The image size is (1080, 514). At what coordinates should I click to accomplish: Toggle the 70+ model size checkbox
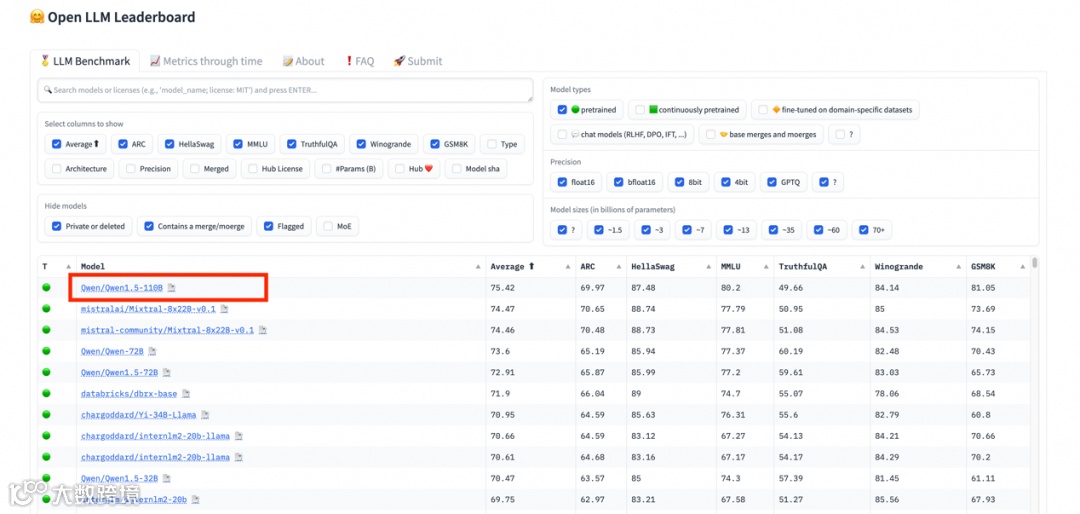pyautogui.click(x=864, y=230)
